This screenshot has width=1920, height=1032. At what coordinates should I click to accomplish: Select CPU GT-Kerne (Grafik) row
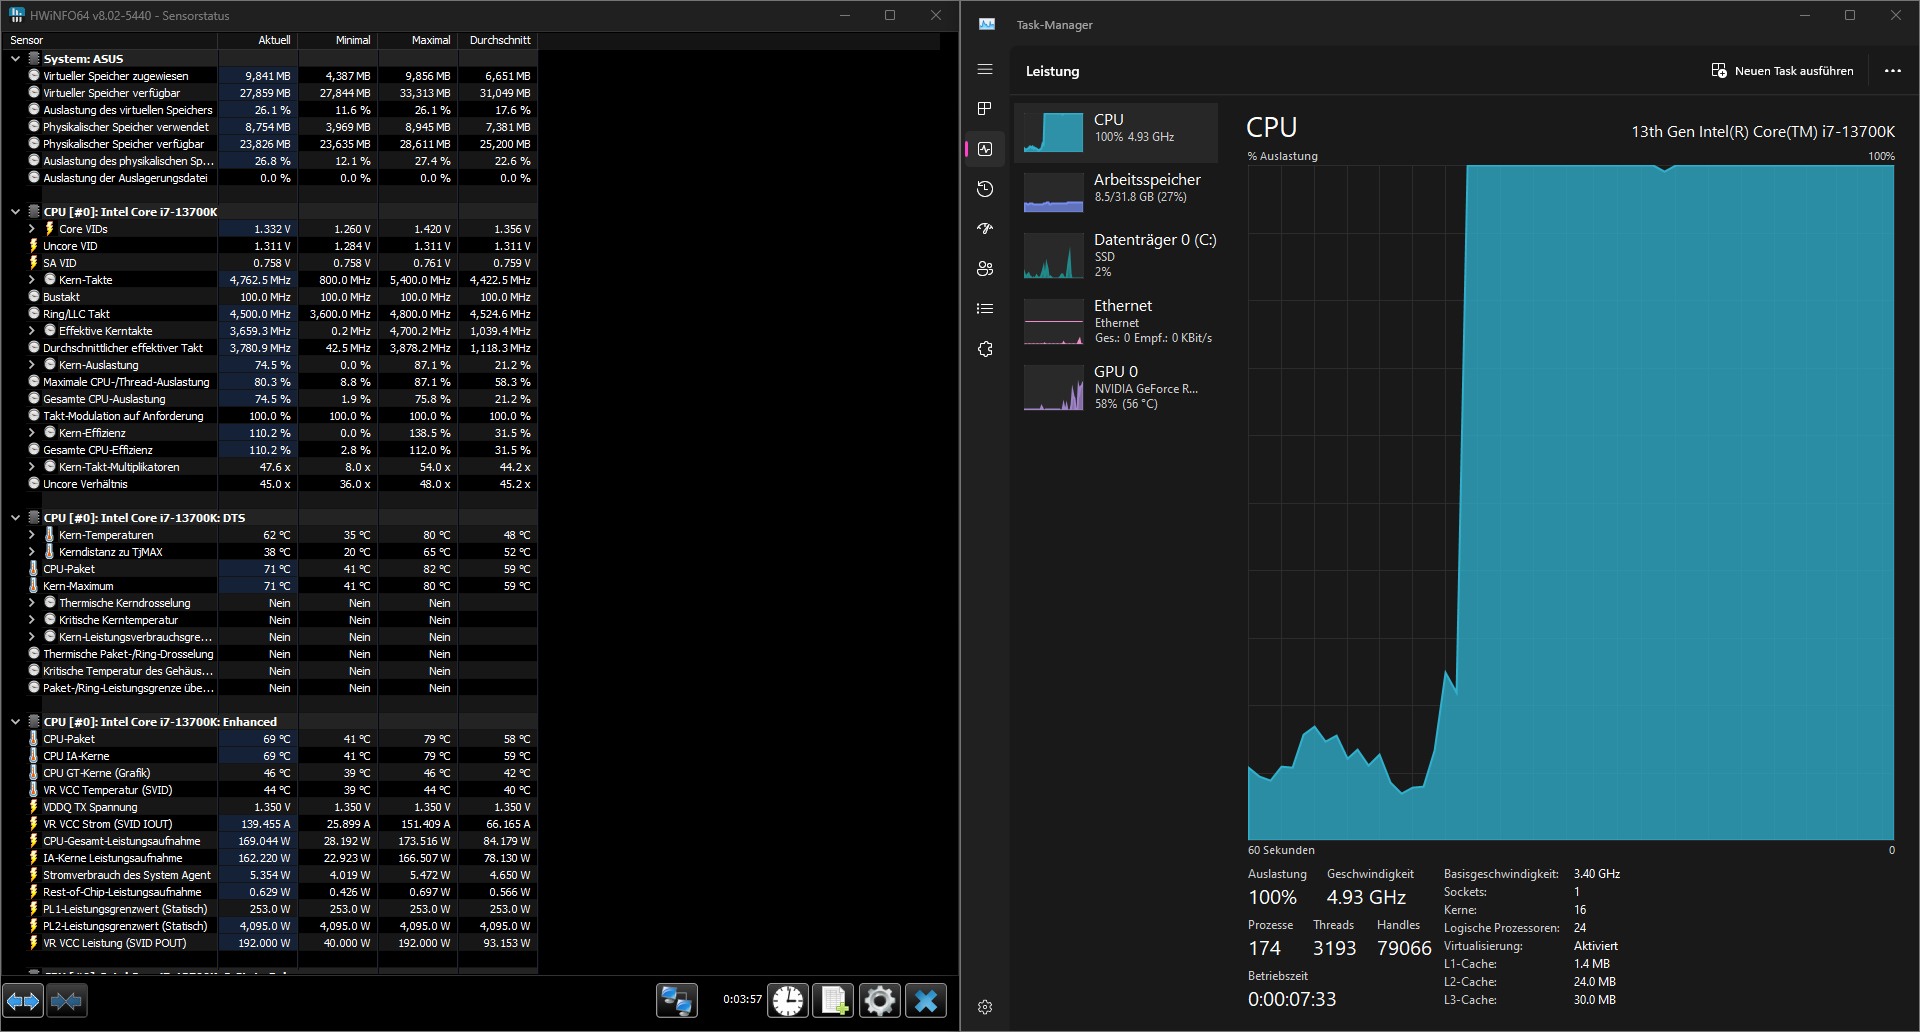270,773
